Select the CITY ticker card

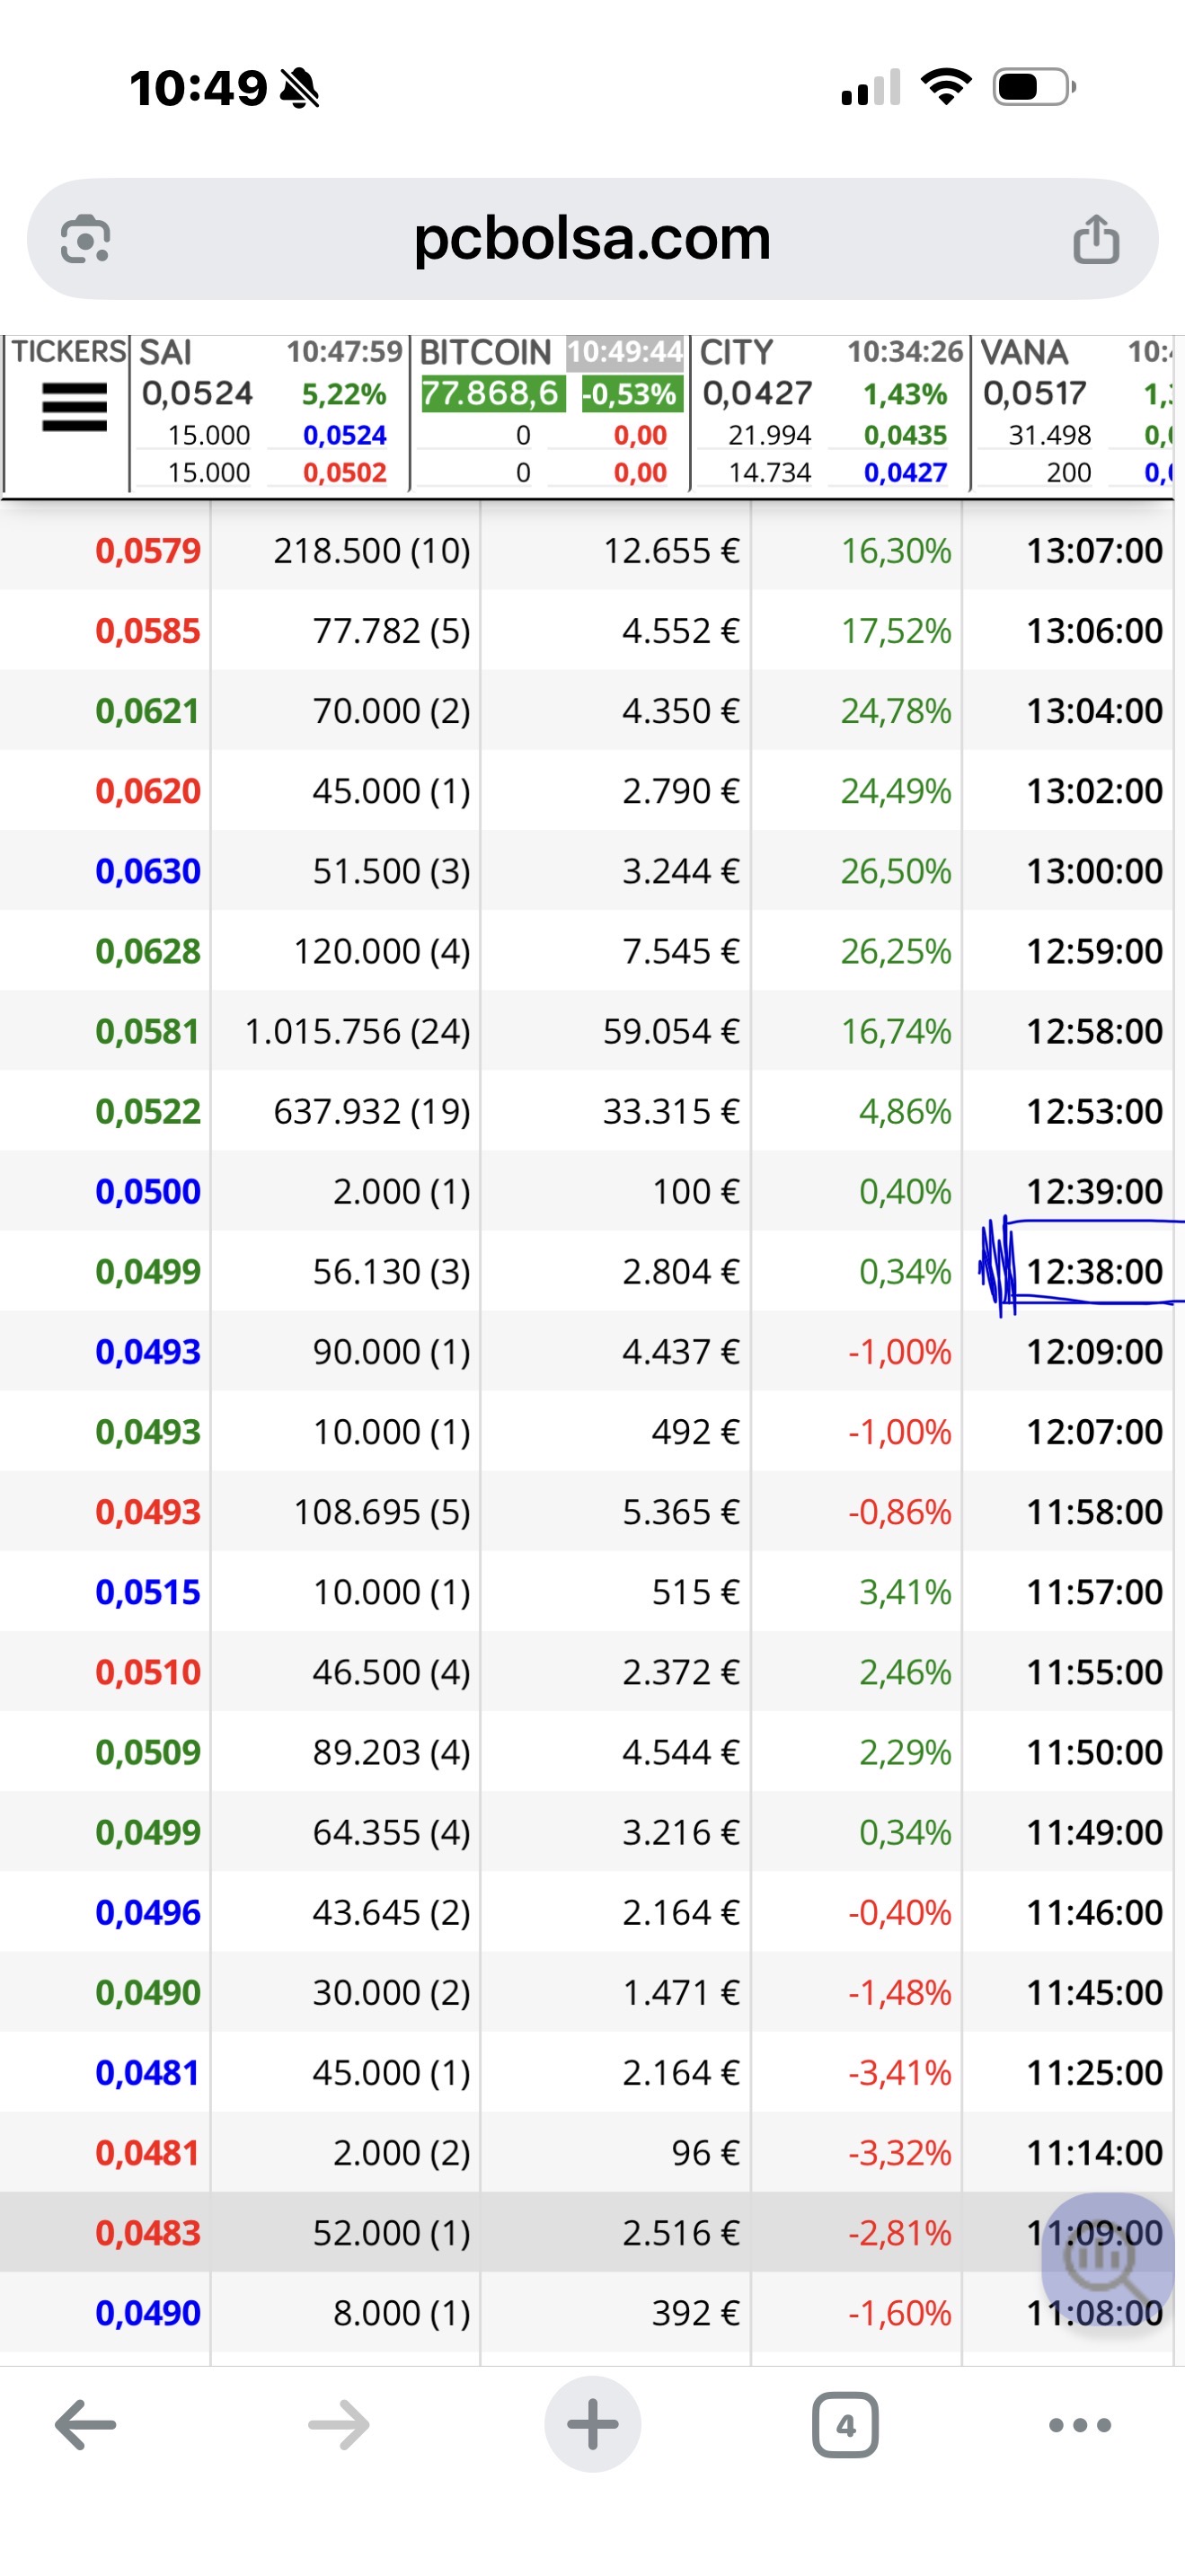tap(829, 413)
